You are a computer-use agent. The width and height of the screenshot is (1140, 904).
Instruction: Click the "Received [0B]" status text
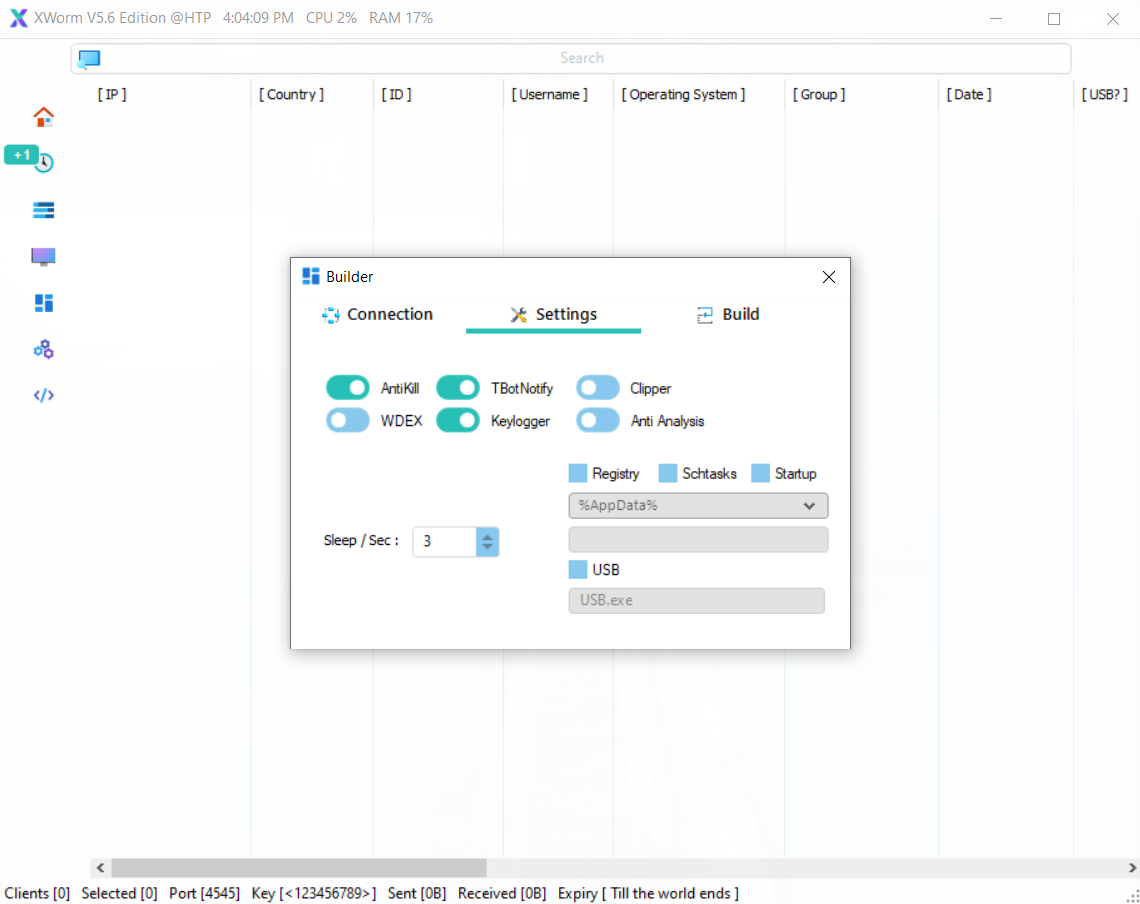click(x=502, y=894)
